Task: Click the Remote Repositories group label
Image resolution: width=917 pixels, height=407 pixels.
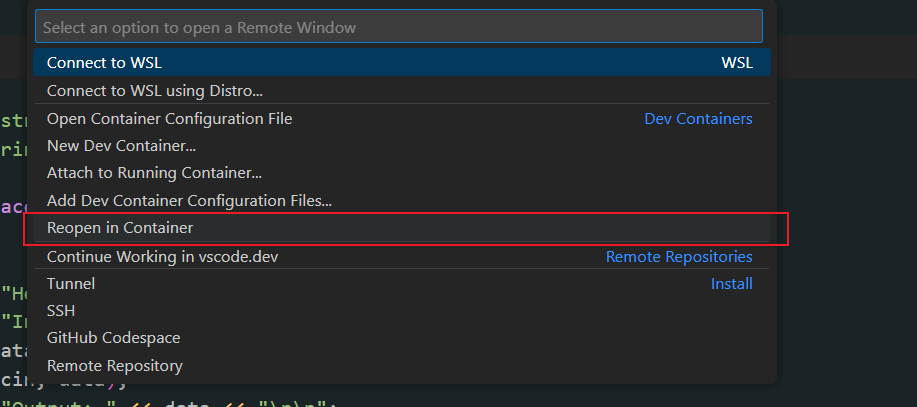Action: [679, 257]
